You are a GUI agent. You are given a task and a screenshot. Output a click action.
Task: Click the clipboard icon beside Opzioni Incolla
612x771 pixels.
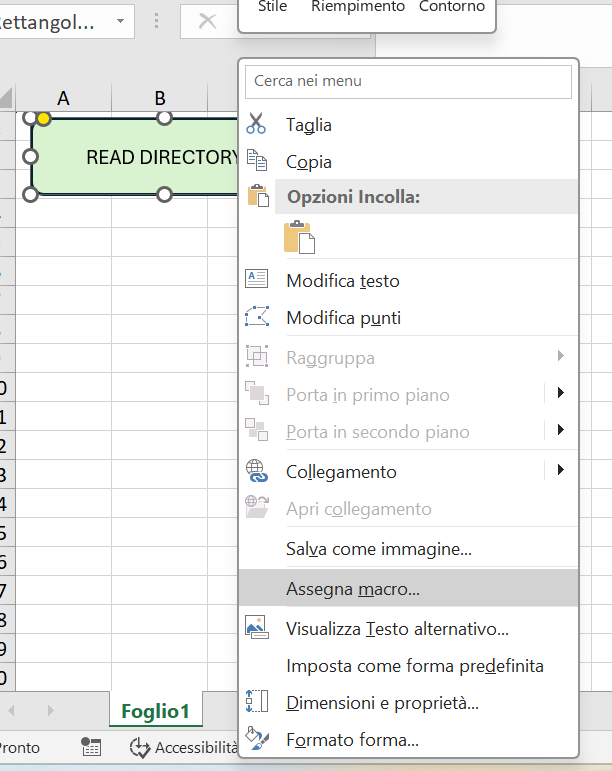click(258, 196)
